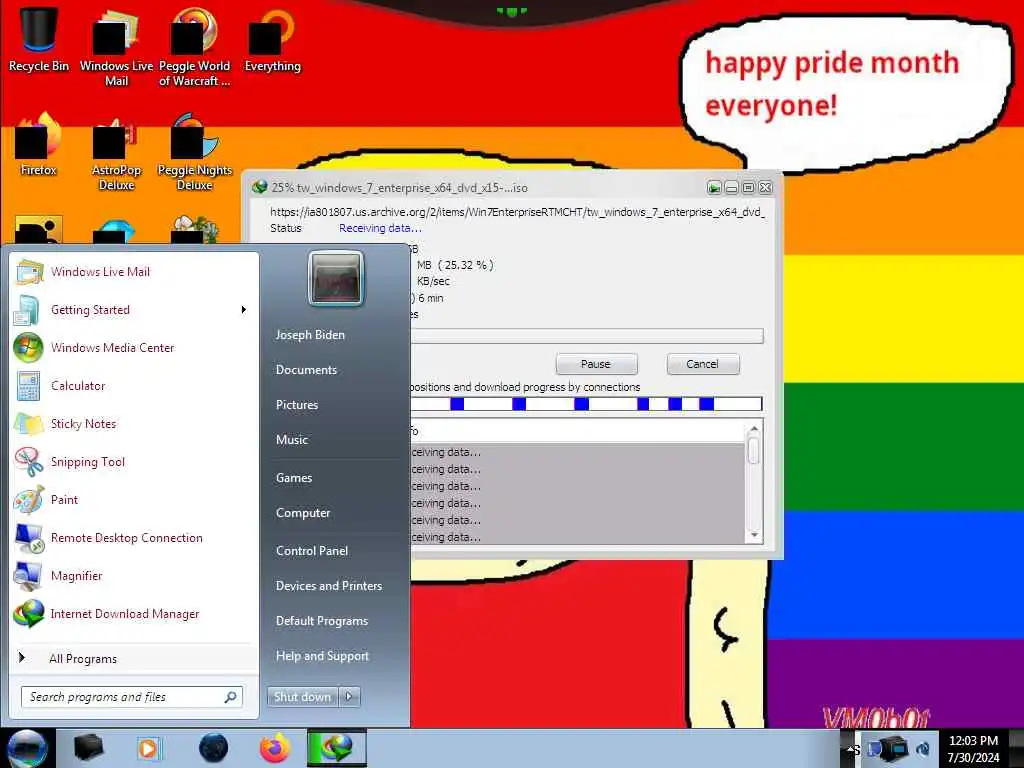Click the IDM download window title text
The image size is (1024, 768).
(400, 187)
